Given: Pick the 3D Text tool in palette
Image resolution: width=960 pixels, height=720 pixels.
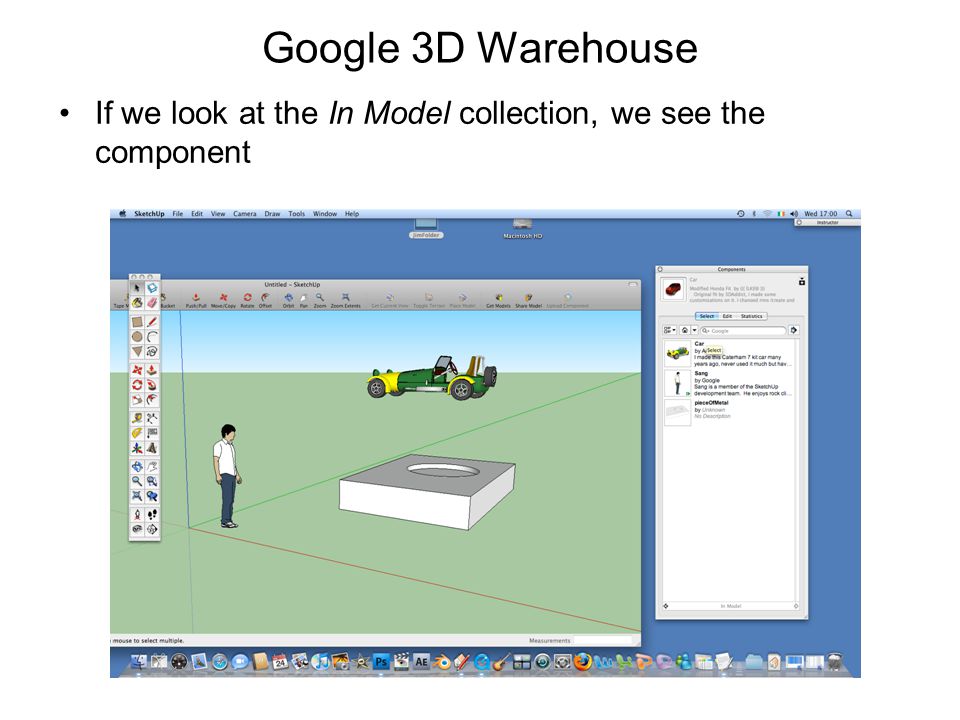Looking at the screenshot, I should coord(152,448).
